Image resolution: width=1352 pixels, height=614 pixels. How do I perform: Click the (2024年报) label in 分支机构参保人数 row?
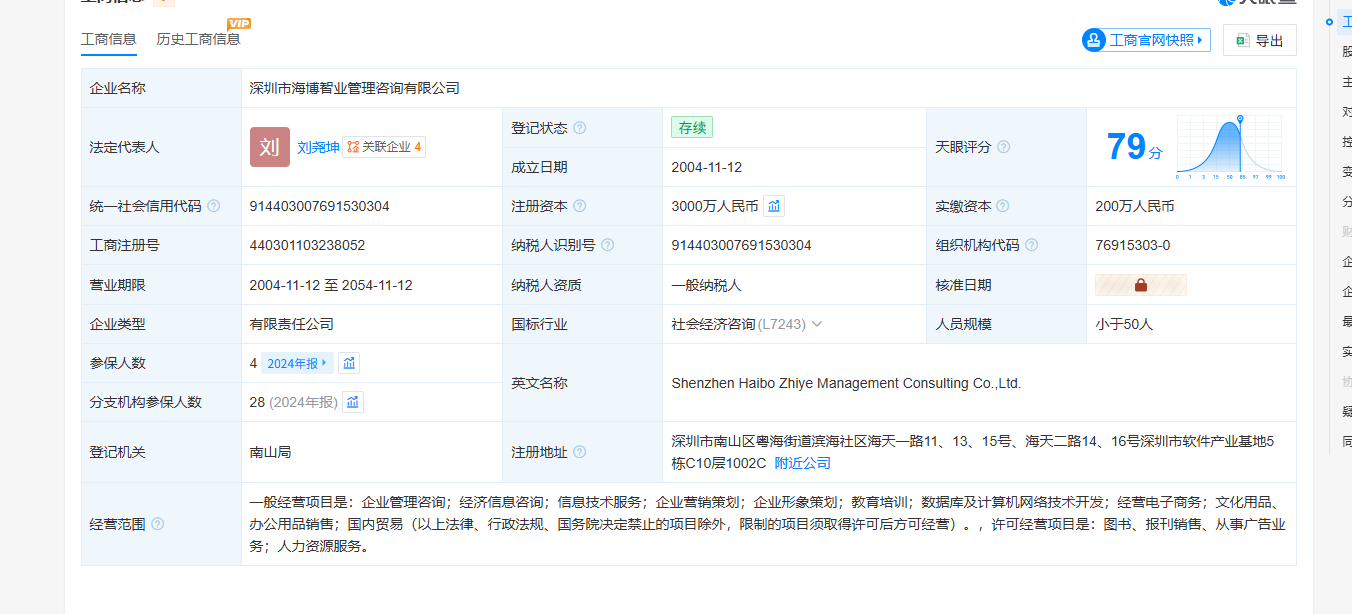[x=303, y=402]
